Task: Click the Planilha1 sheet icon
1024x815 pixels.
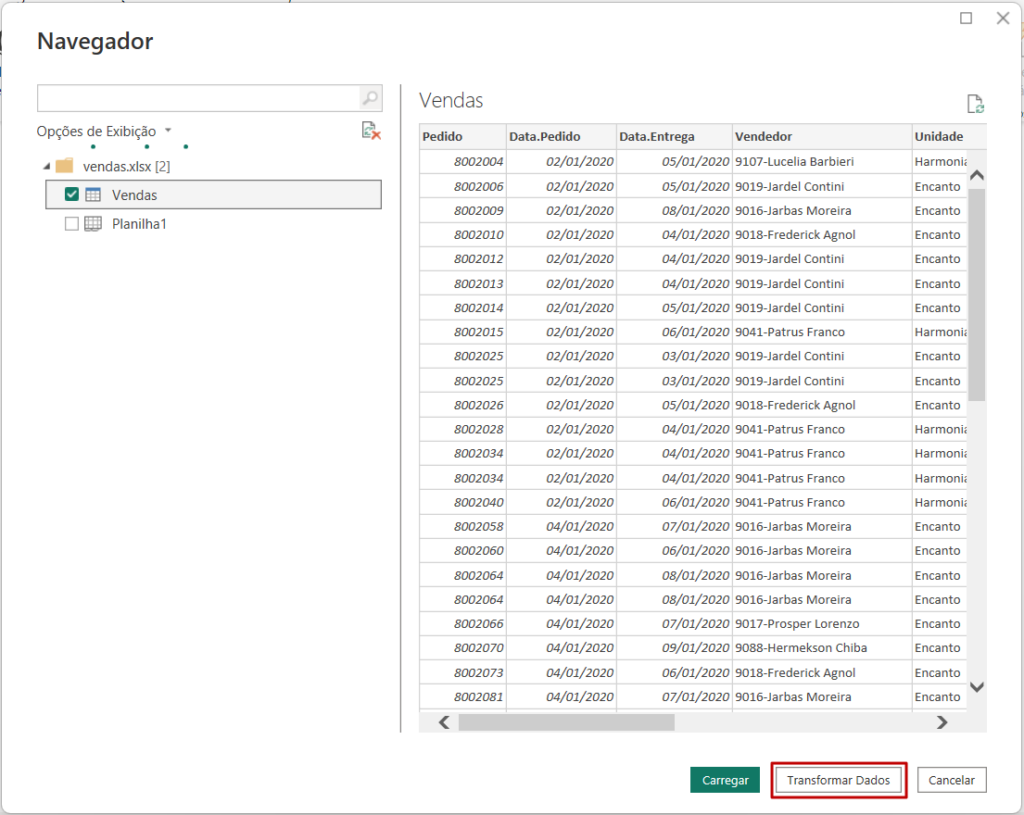Action: [93, 224]
